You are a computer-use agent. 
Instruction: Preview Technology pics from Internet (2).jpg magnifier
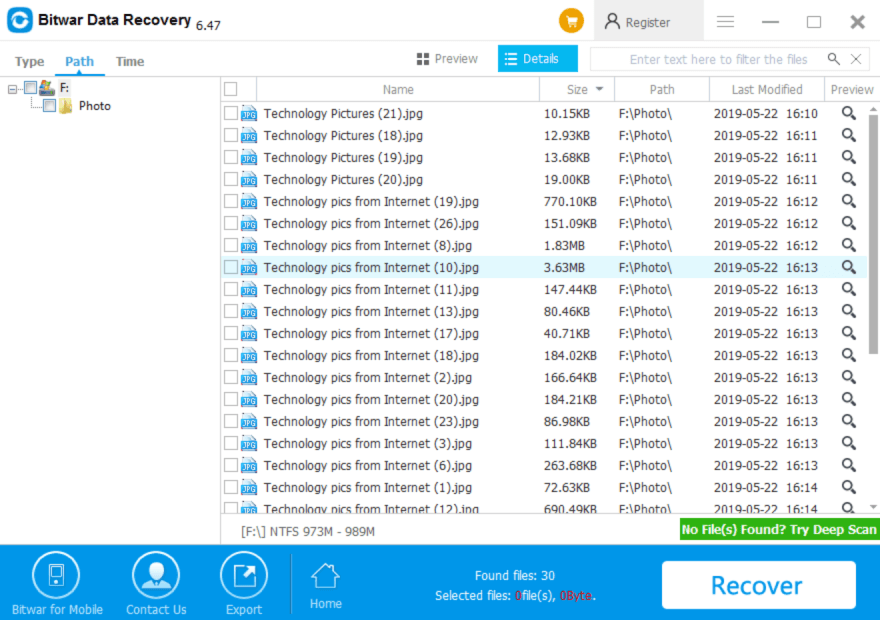849,377
